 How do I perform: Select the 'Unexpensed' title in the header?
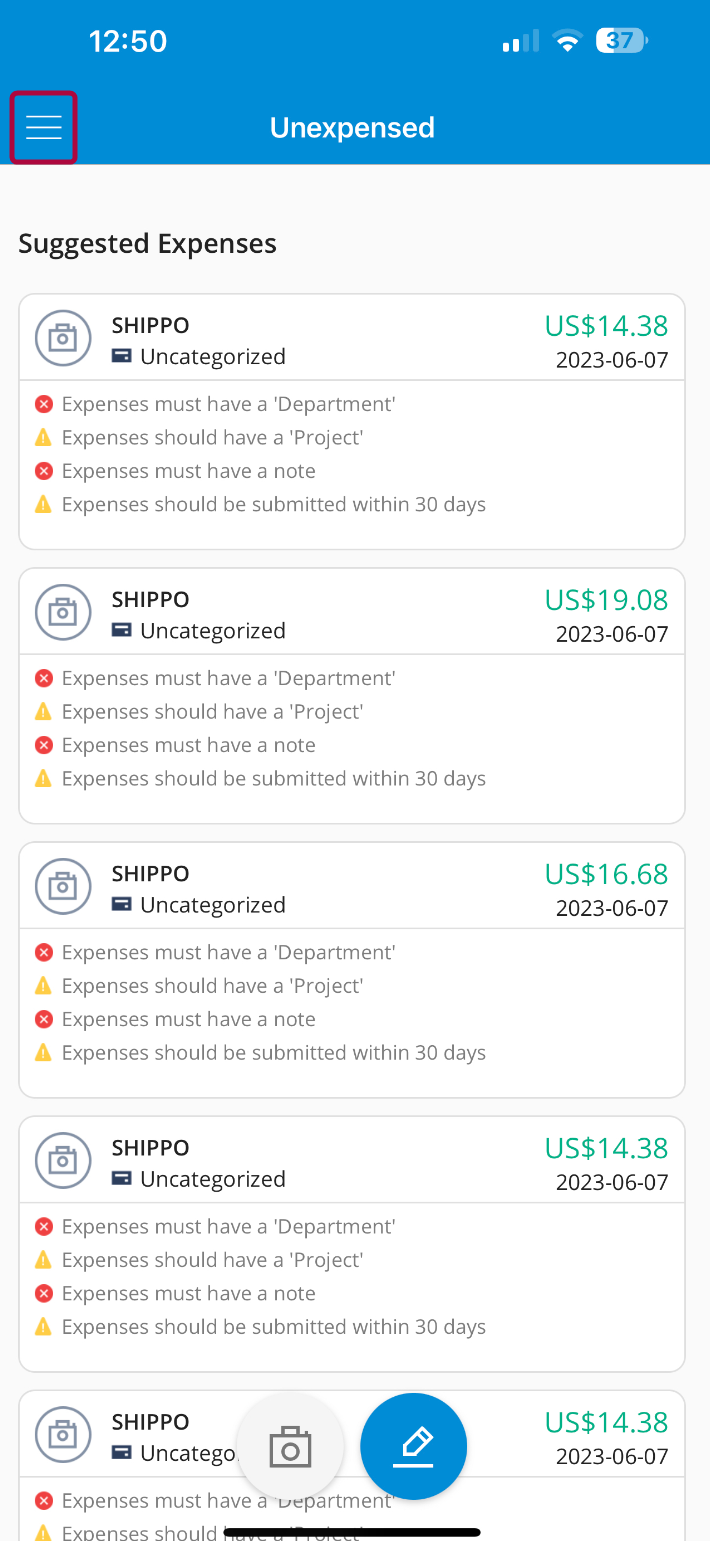[x=352, y=127]
